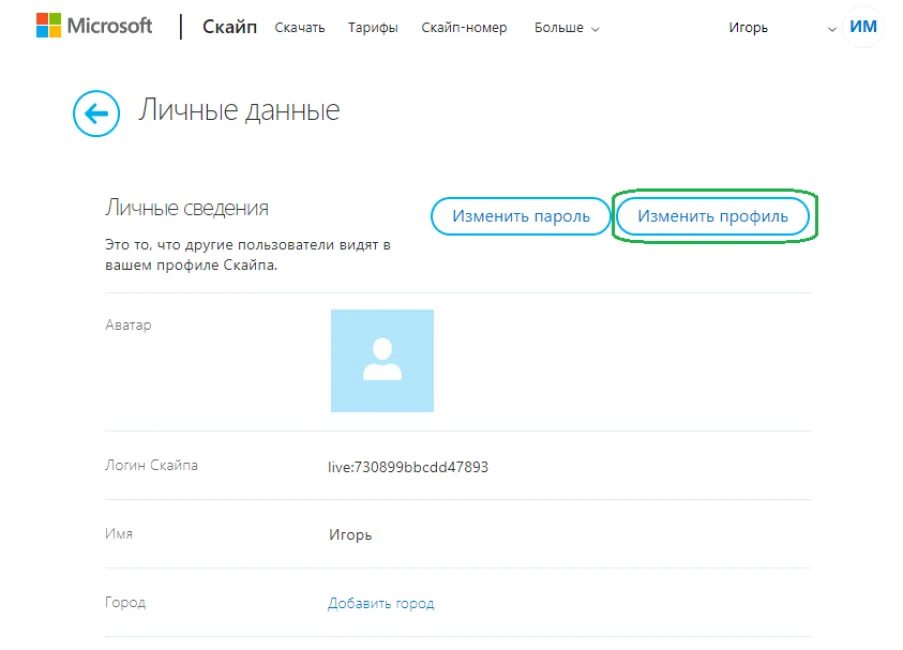The image size is (903, 650).
Task: Click the default profile avatar picture
Action: click(x=382, y=360)
